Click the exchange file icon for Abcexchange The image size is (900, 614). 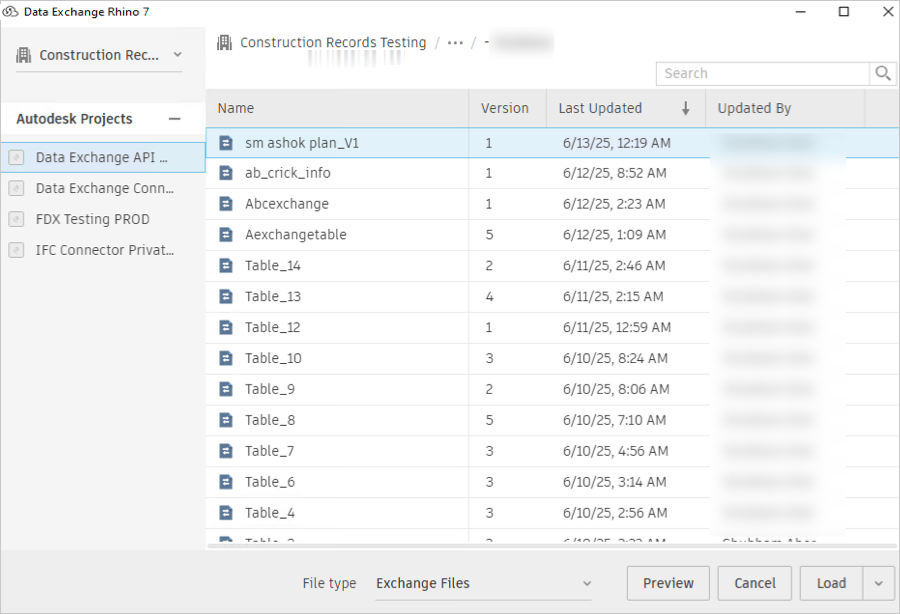coord(226,204)
